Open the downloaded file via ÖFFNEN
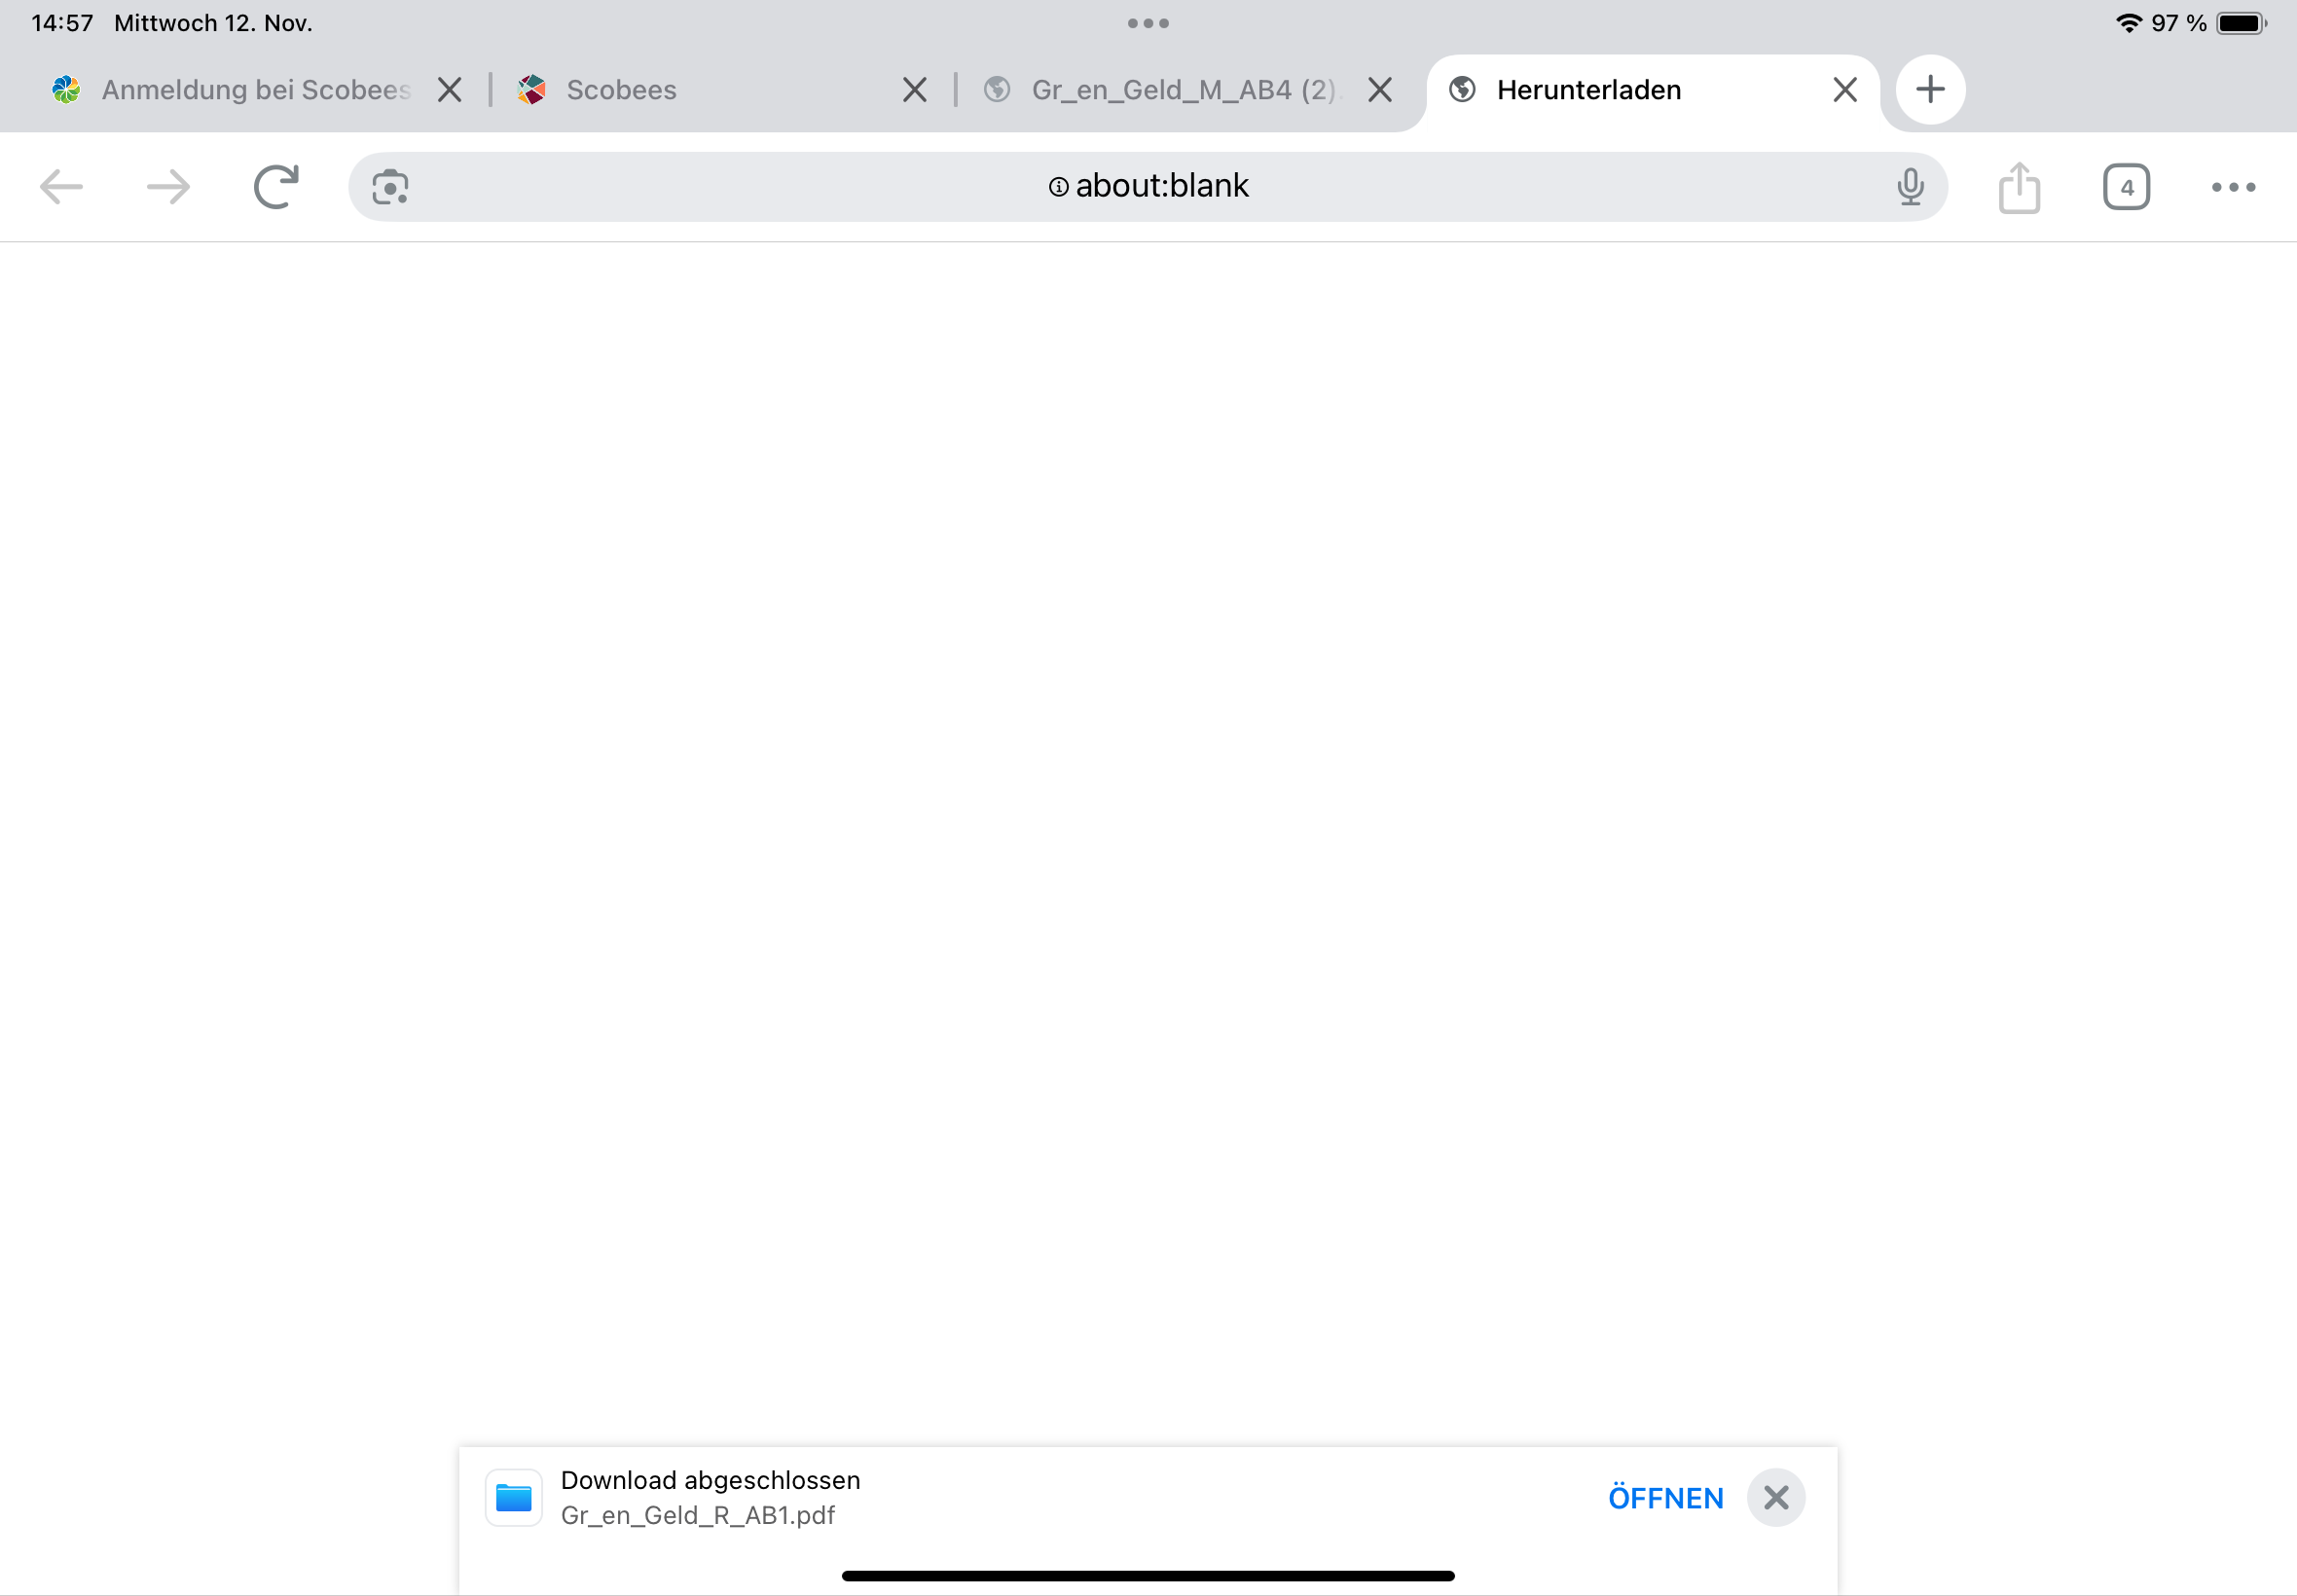Viewport: 2297px width, 1596px height. 1665,1498
